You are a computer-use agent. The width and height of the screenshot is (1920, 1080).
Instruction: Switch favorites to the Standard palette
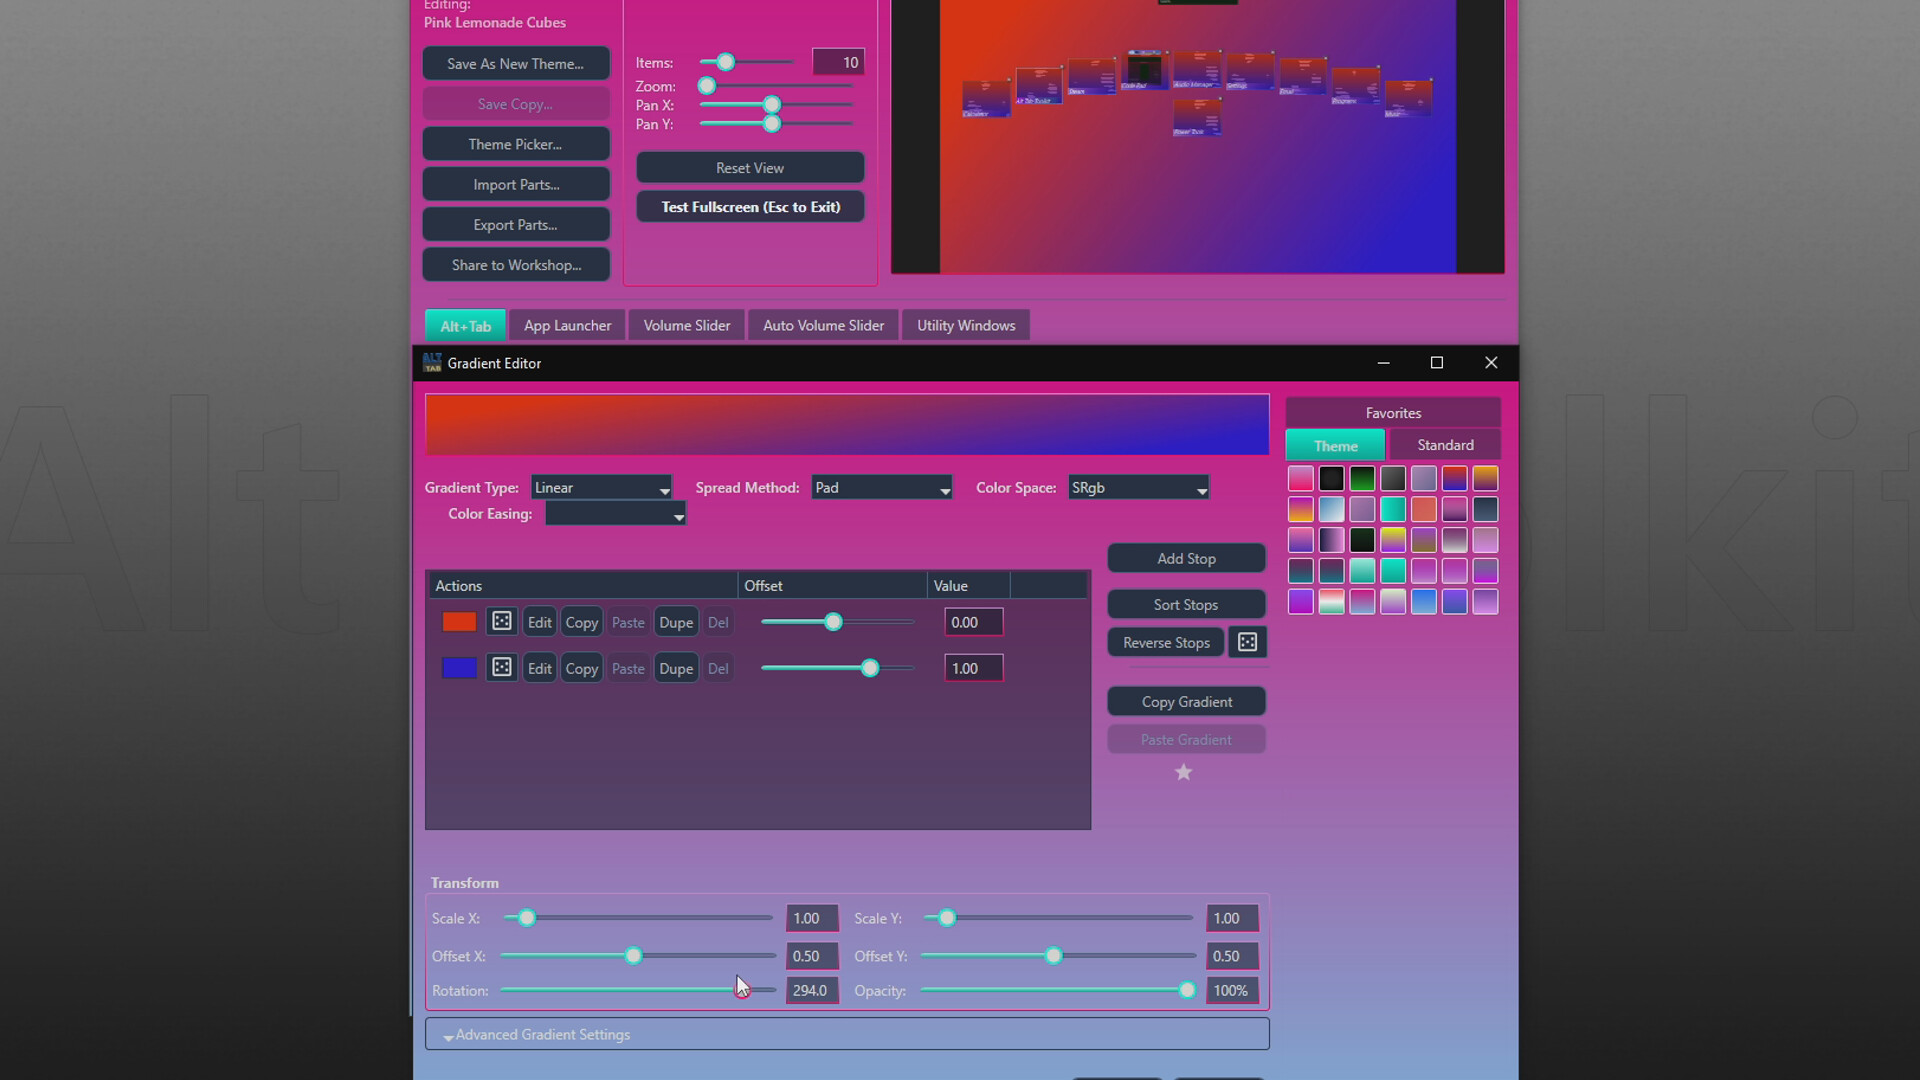(x=1444, y=444)
